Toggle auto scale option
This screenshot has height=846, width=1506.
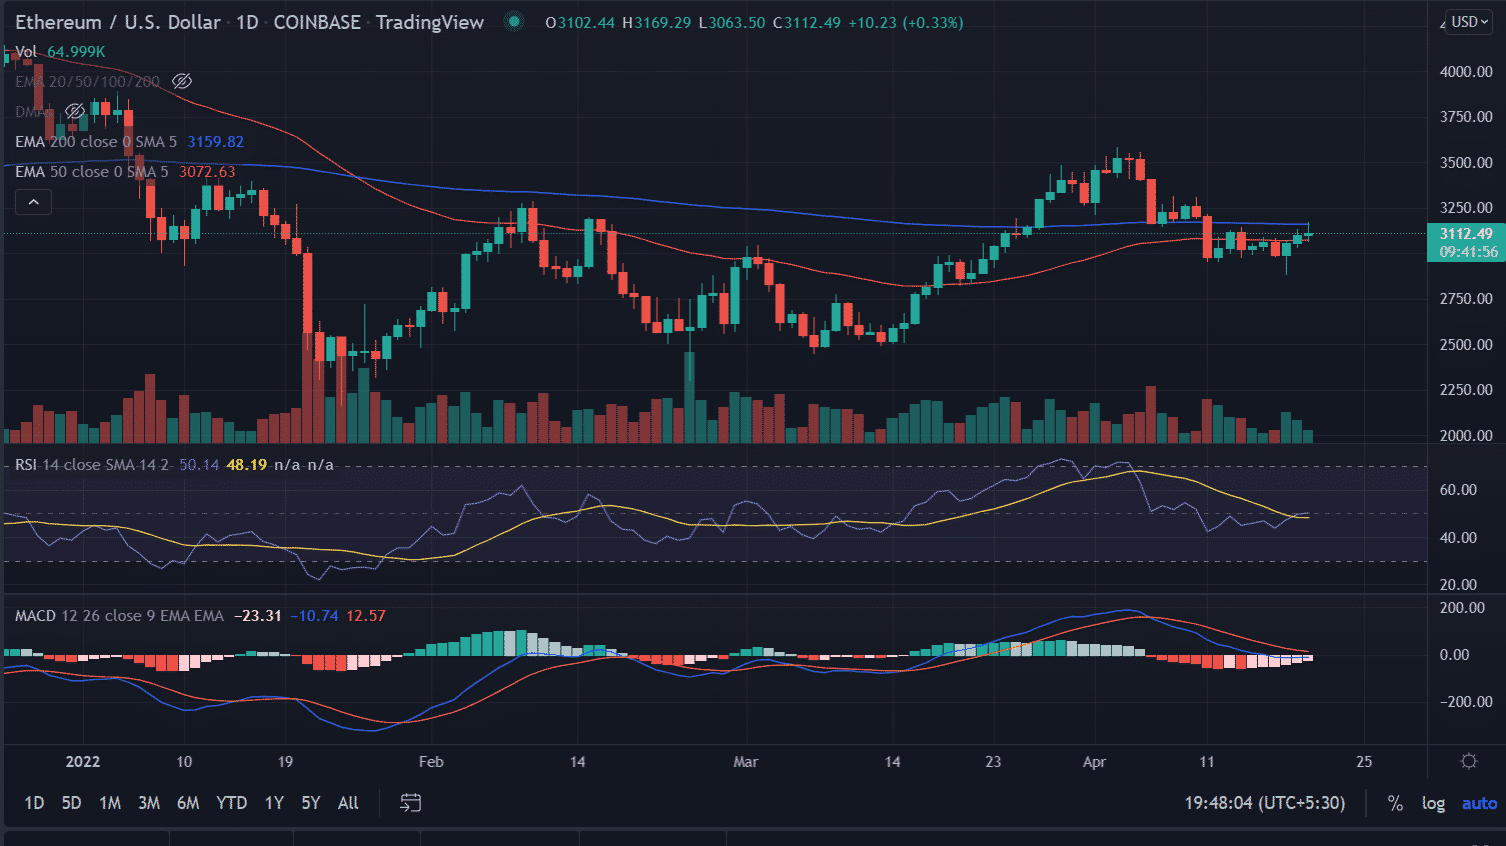[x=1479, y=803]
